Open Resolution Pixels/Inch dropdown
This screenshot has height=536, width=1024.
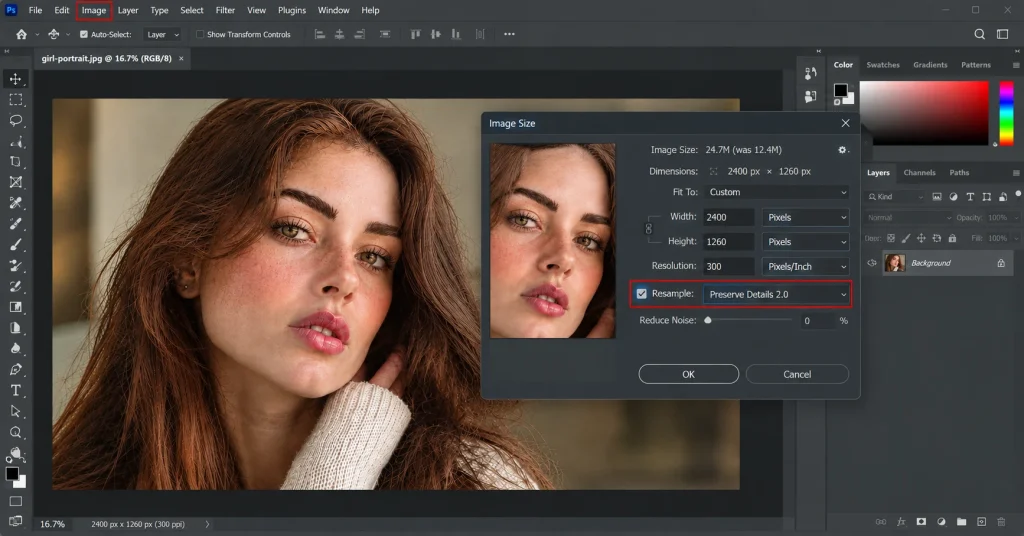click(x=806, y=266)
